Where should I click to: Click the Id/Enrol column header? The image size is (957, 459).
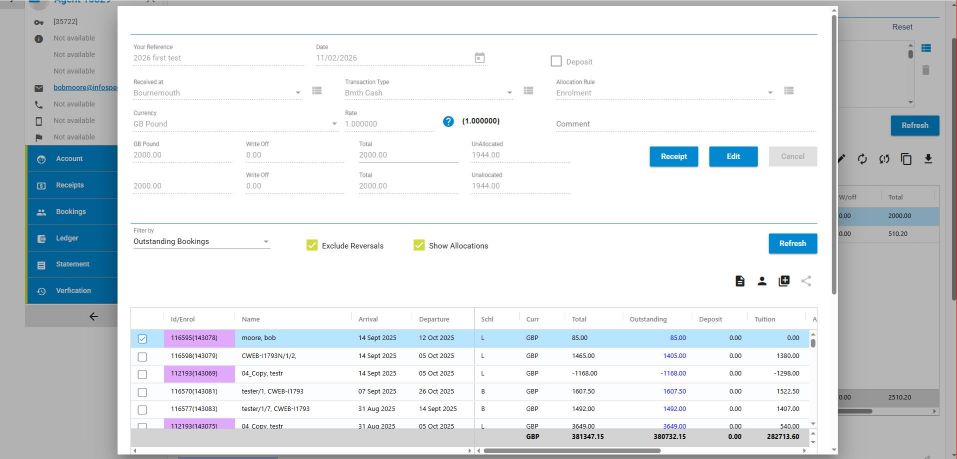click(x=182, y=319)
